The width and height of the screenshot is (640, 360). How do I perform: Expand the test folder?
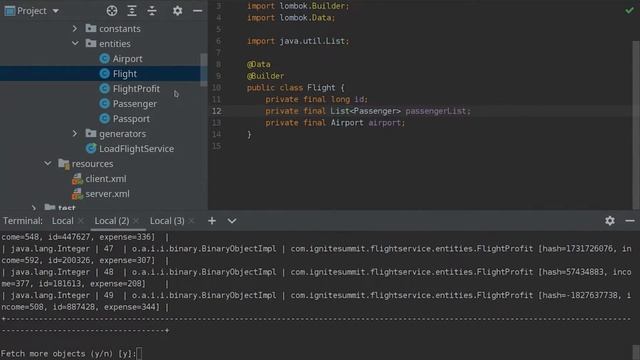(x=34, y=208)
